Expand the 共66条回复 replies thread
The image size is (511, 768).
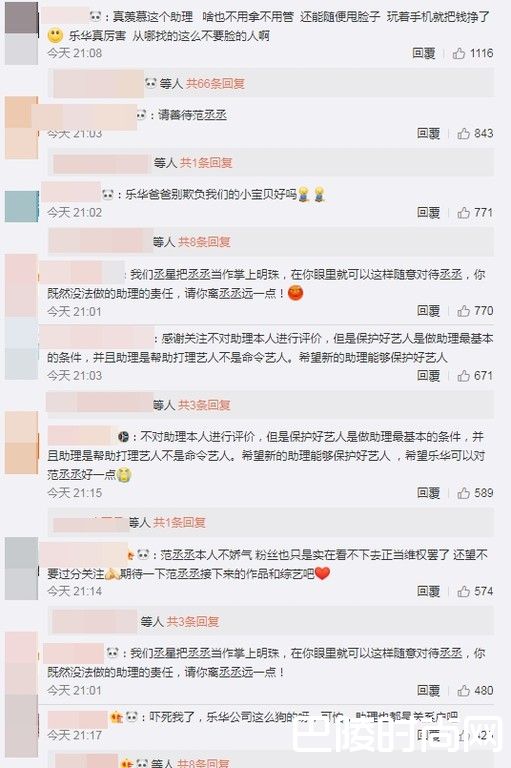coord(216,84)
